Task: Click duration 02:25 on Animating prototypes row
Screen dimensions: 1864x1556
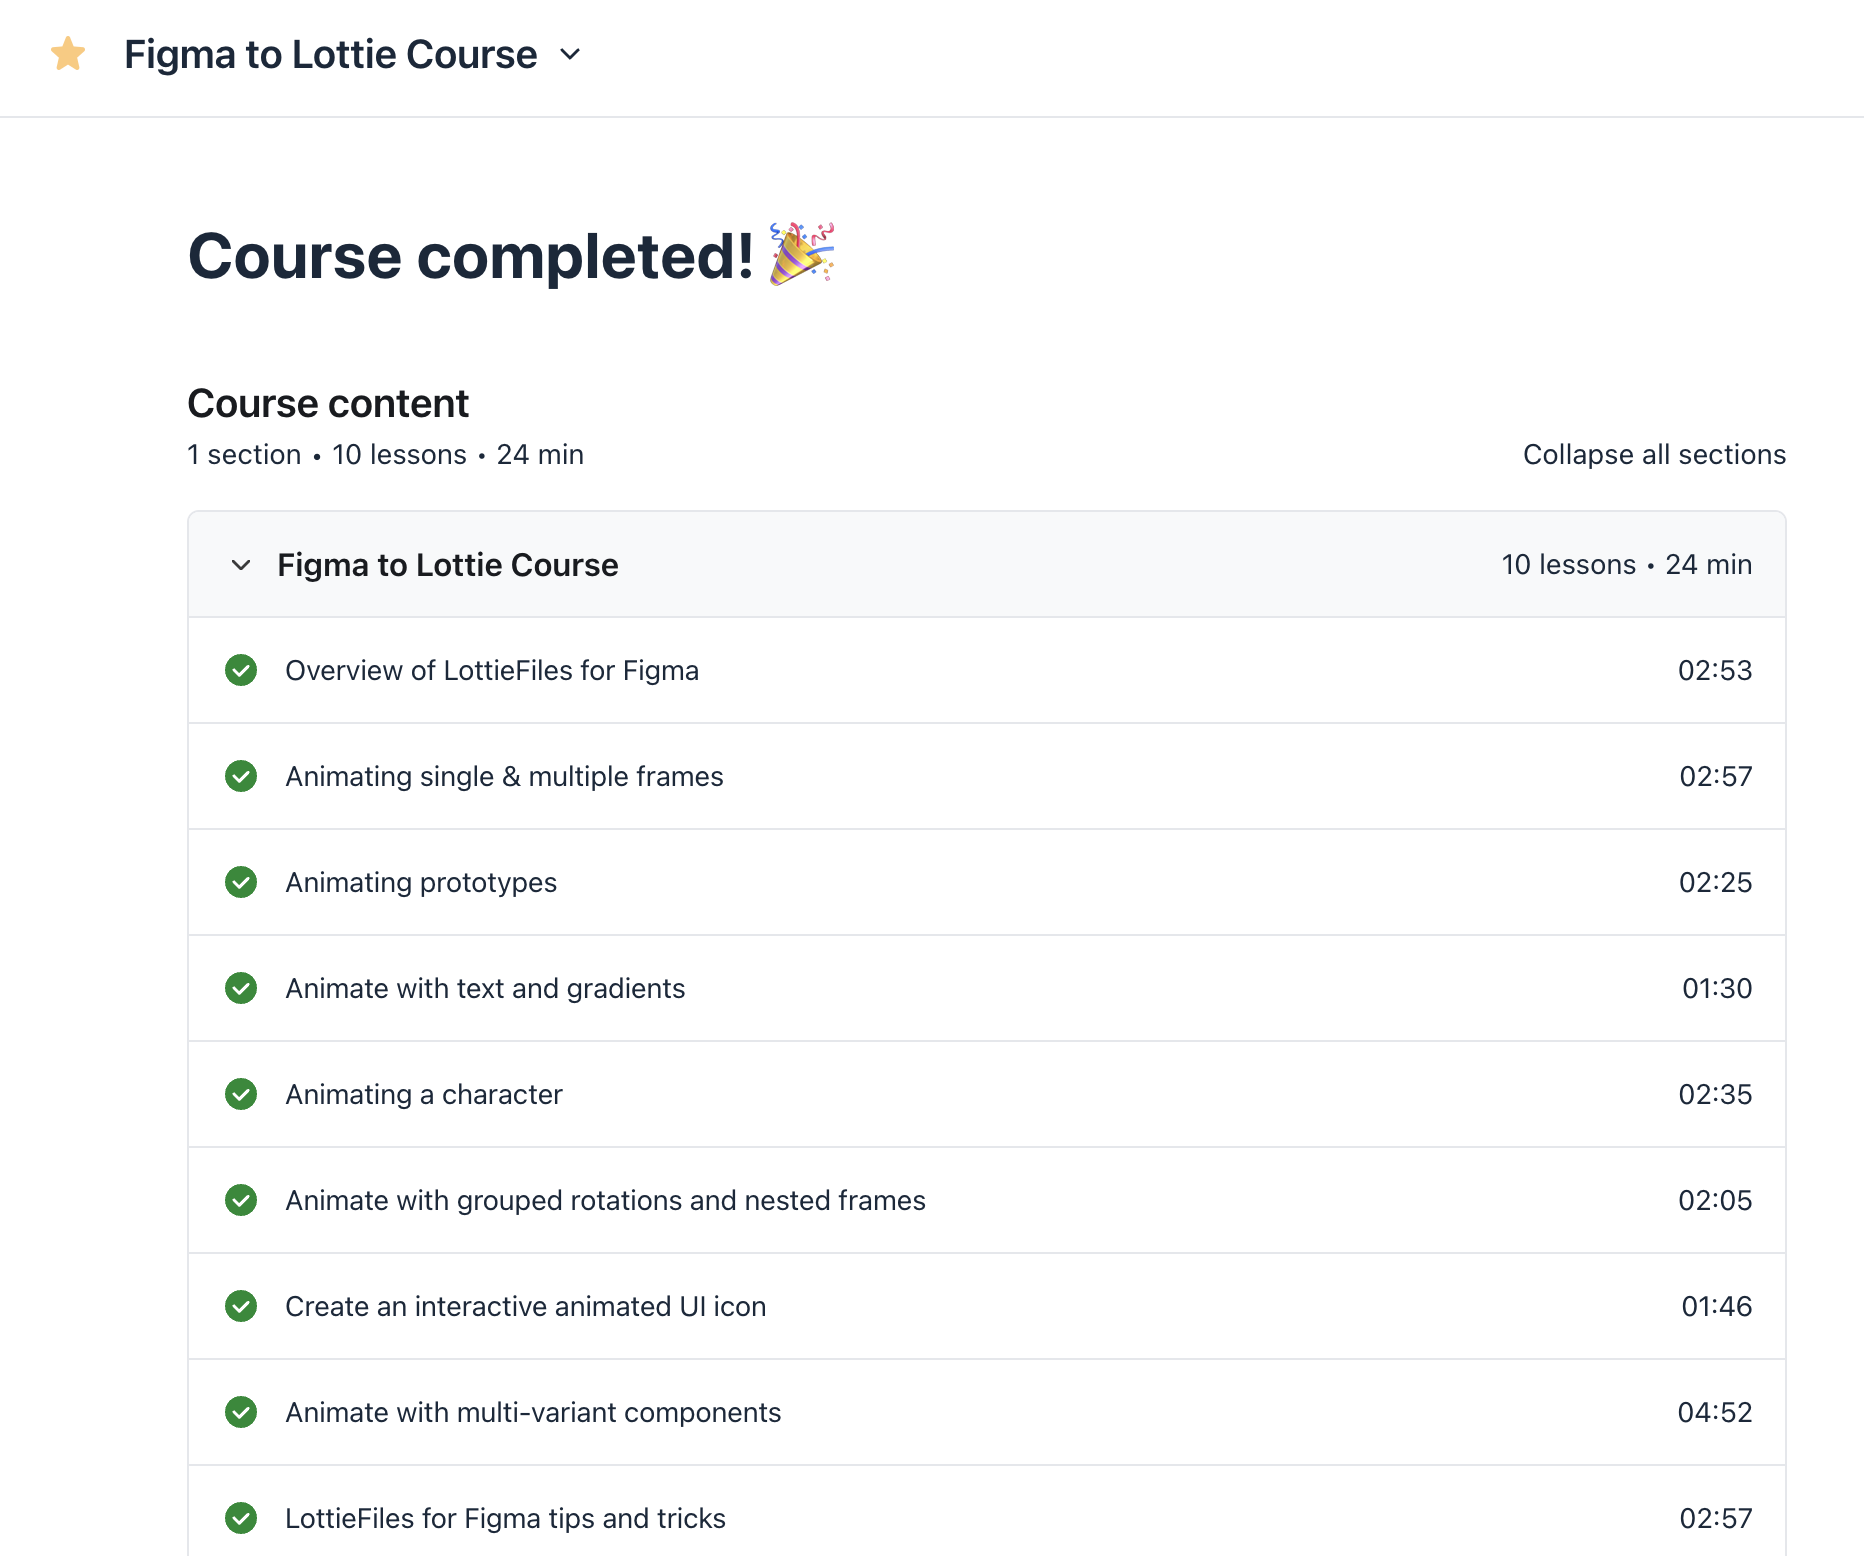Action: [1715, 882]
